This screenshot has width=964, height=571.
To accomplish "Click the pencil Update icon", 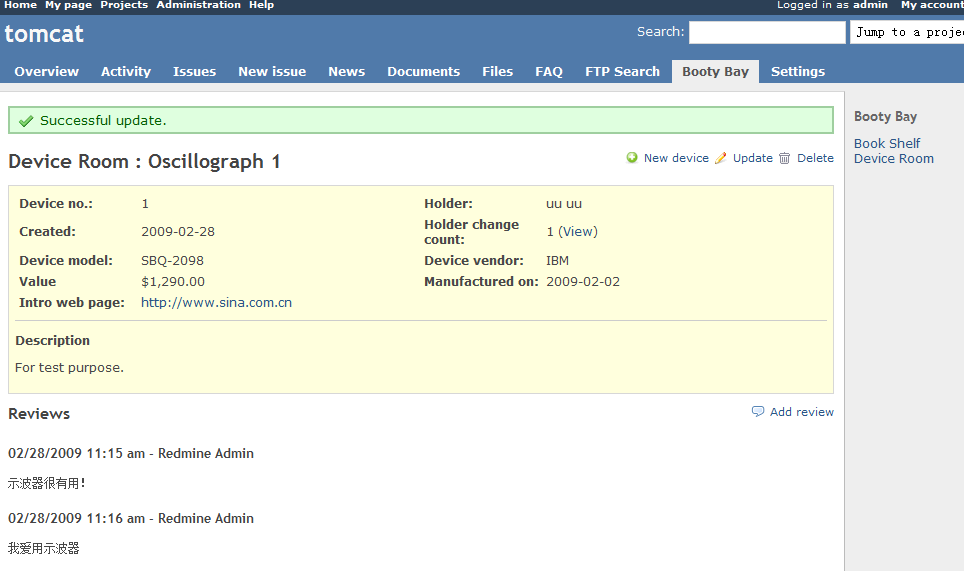I will [x=721, y=158].
